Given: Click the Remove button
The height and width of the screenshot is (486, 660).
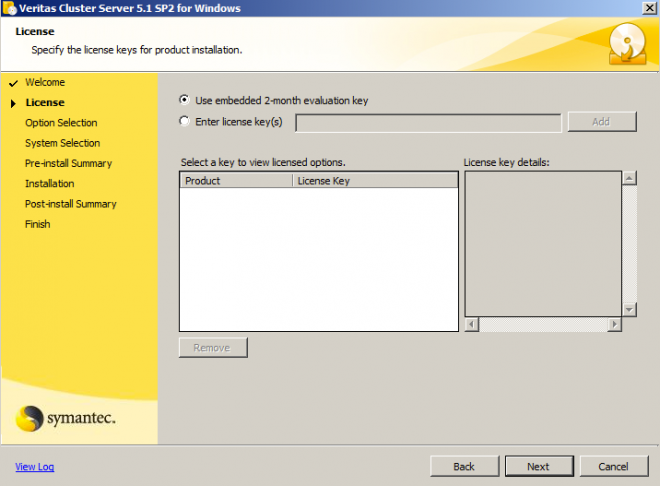Looking at the screenshot, I should (x=213, y=348).
